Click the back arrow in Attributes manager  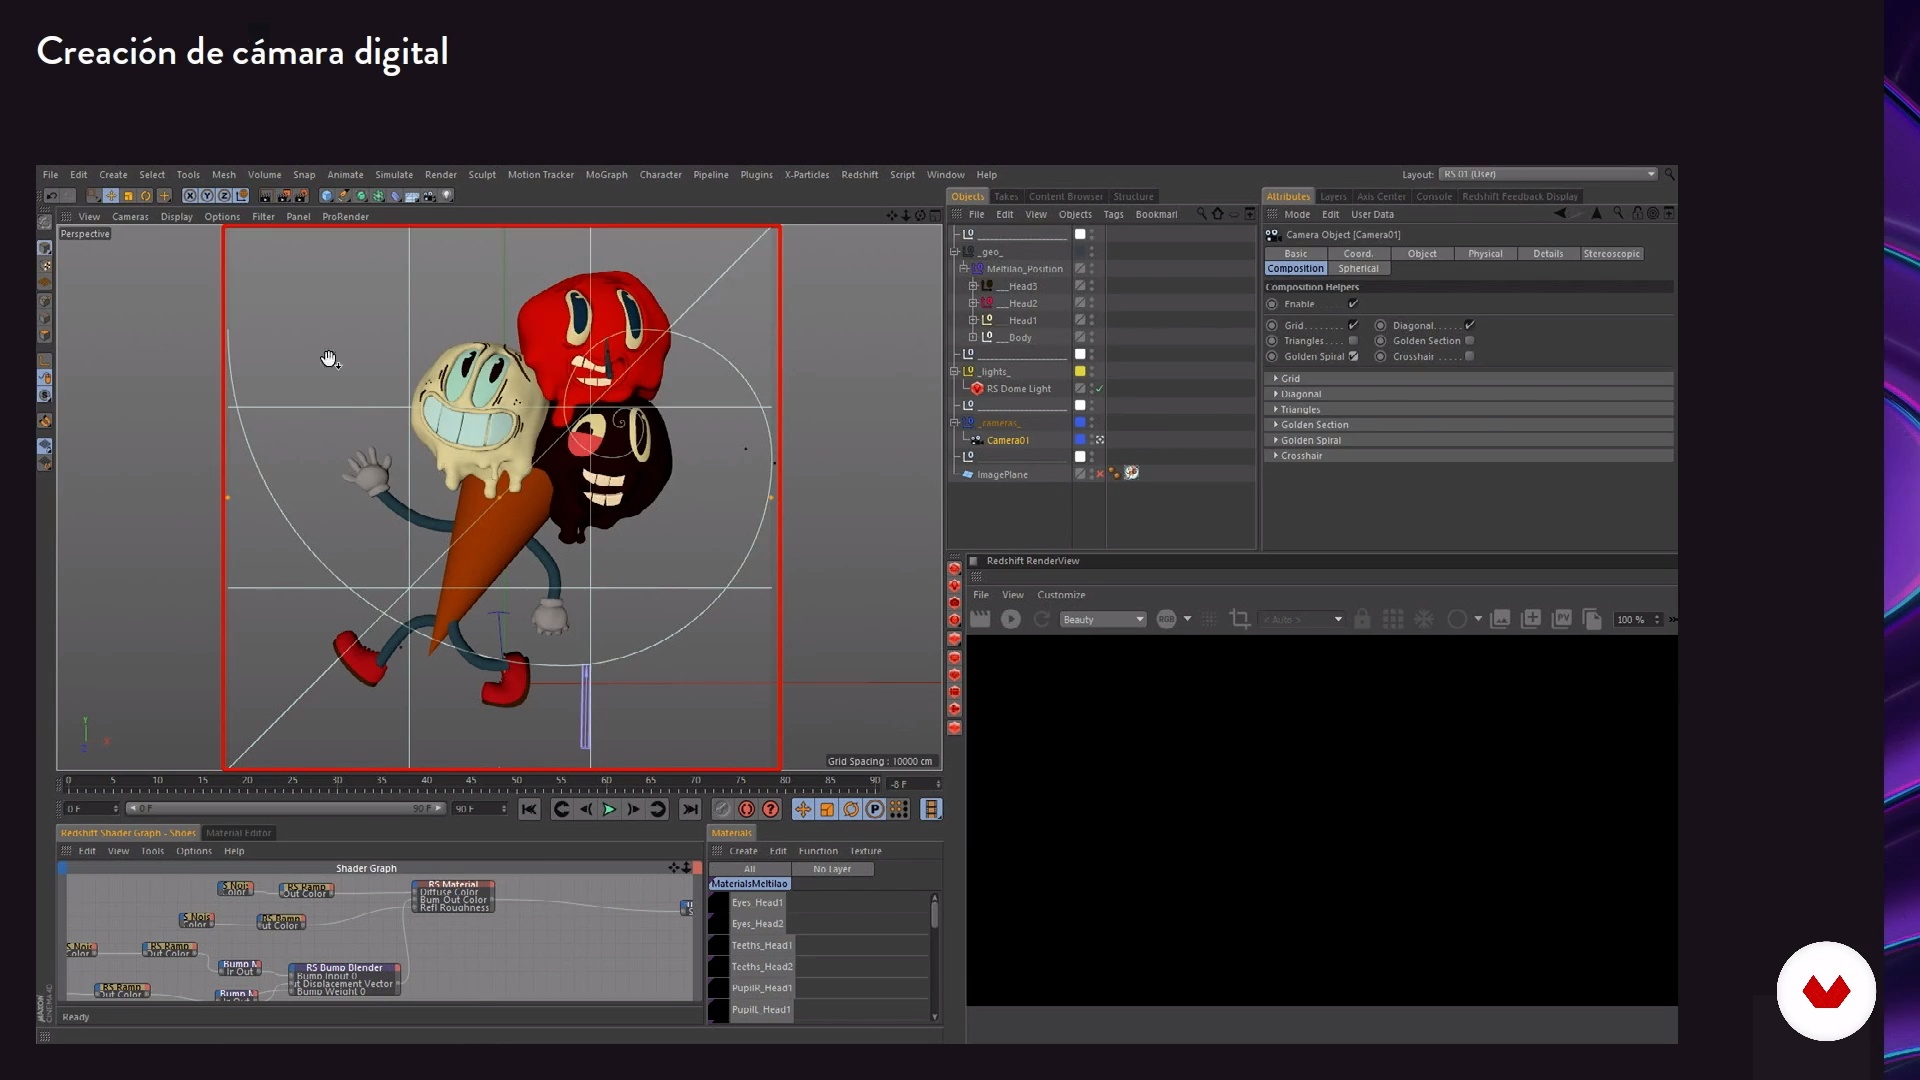coord(1560,213)
